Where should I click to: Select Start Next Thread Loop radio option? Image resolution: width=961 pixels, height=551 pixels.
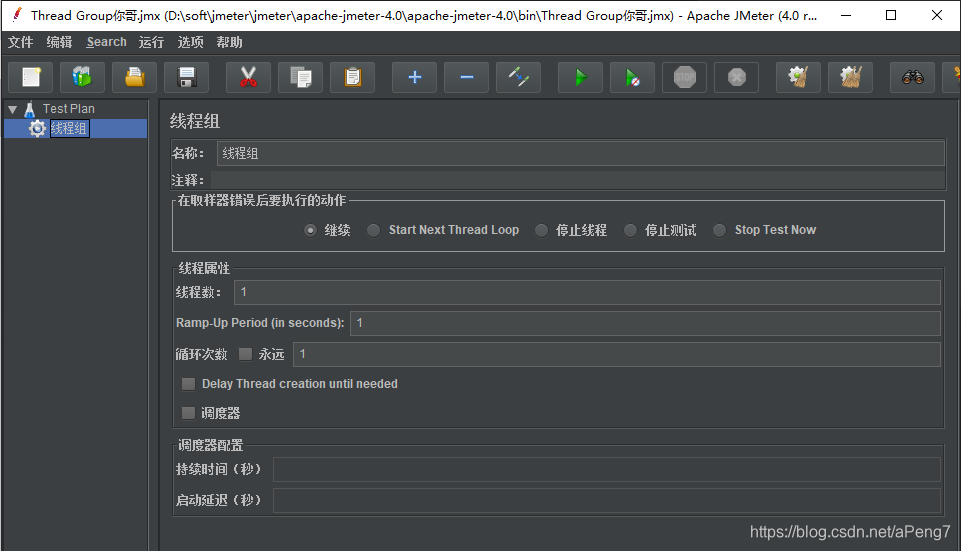pos(373,230)
